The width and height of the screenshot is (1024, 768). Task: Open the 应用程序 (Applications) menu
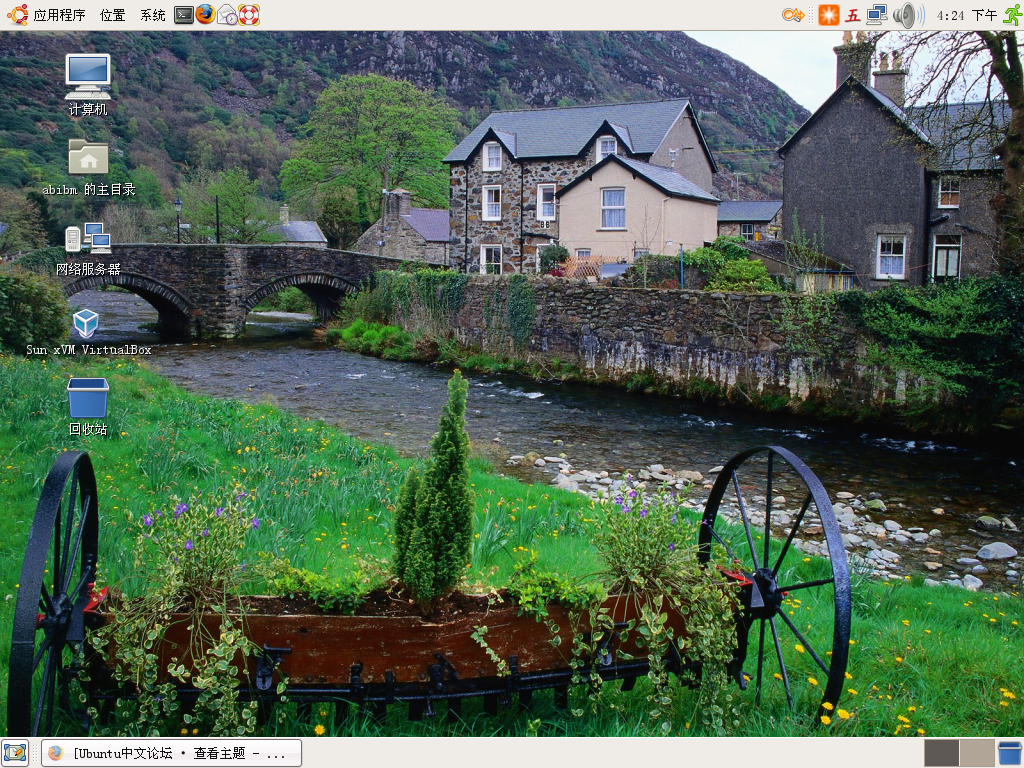tap(59, 14)
